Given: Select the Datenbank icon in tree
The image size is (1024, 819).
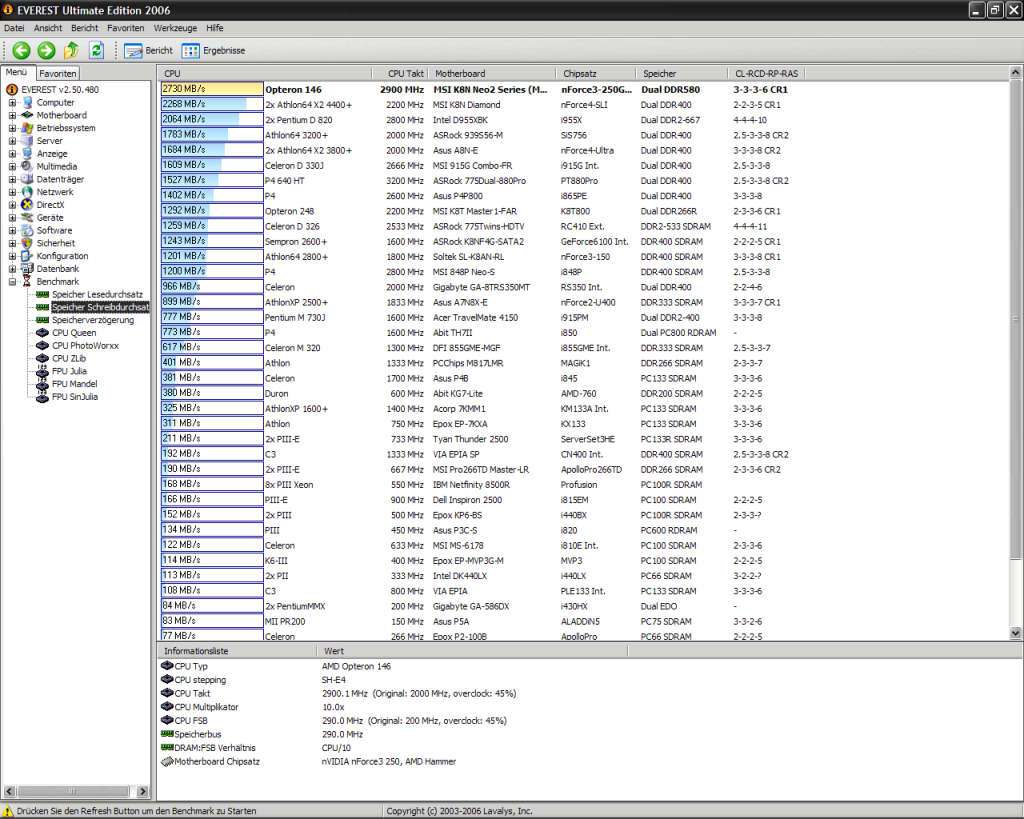Looking at the screenshot, I should 27,268.
